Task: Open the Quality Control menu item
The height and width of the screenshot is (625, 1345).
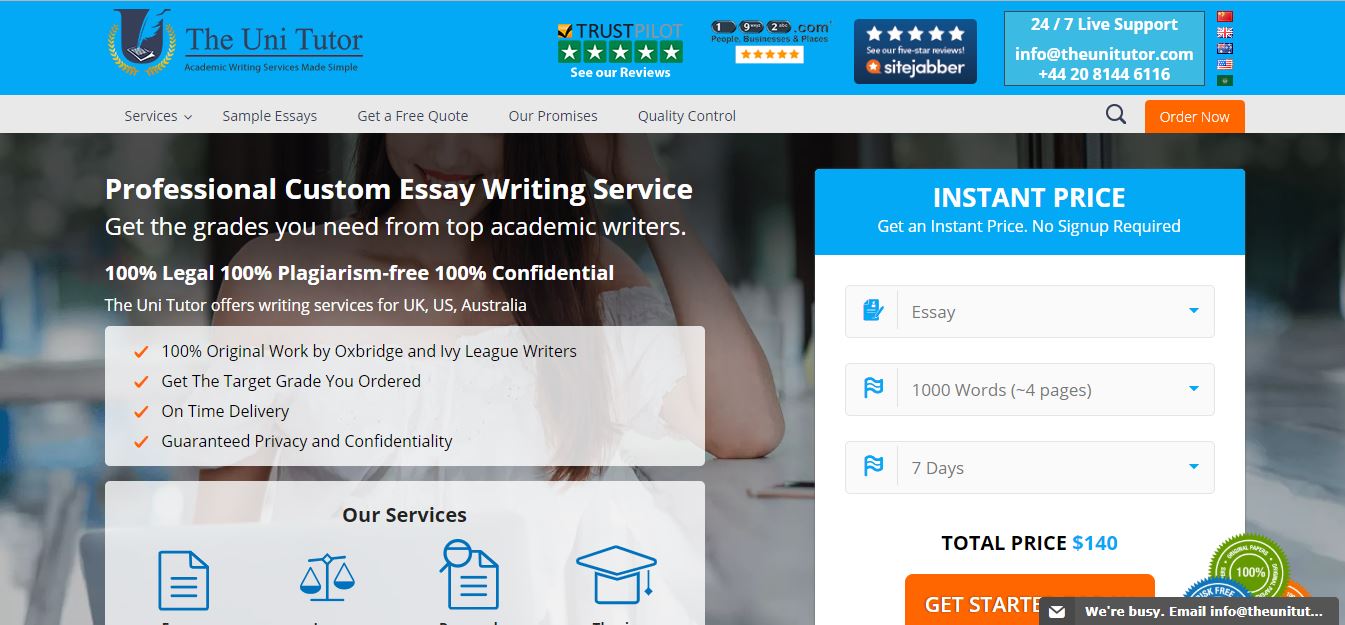Action: [x=686, y=116]
